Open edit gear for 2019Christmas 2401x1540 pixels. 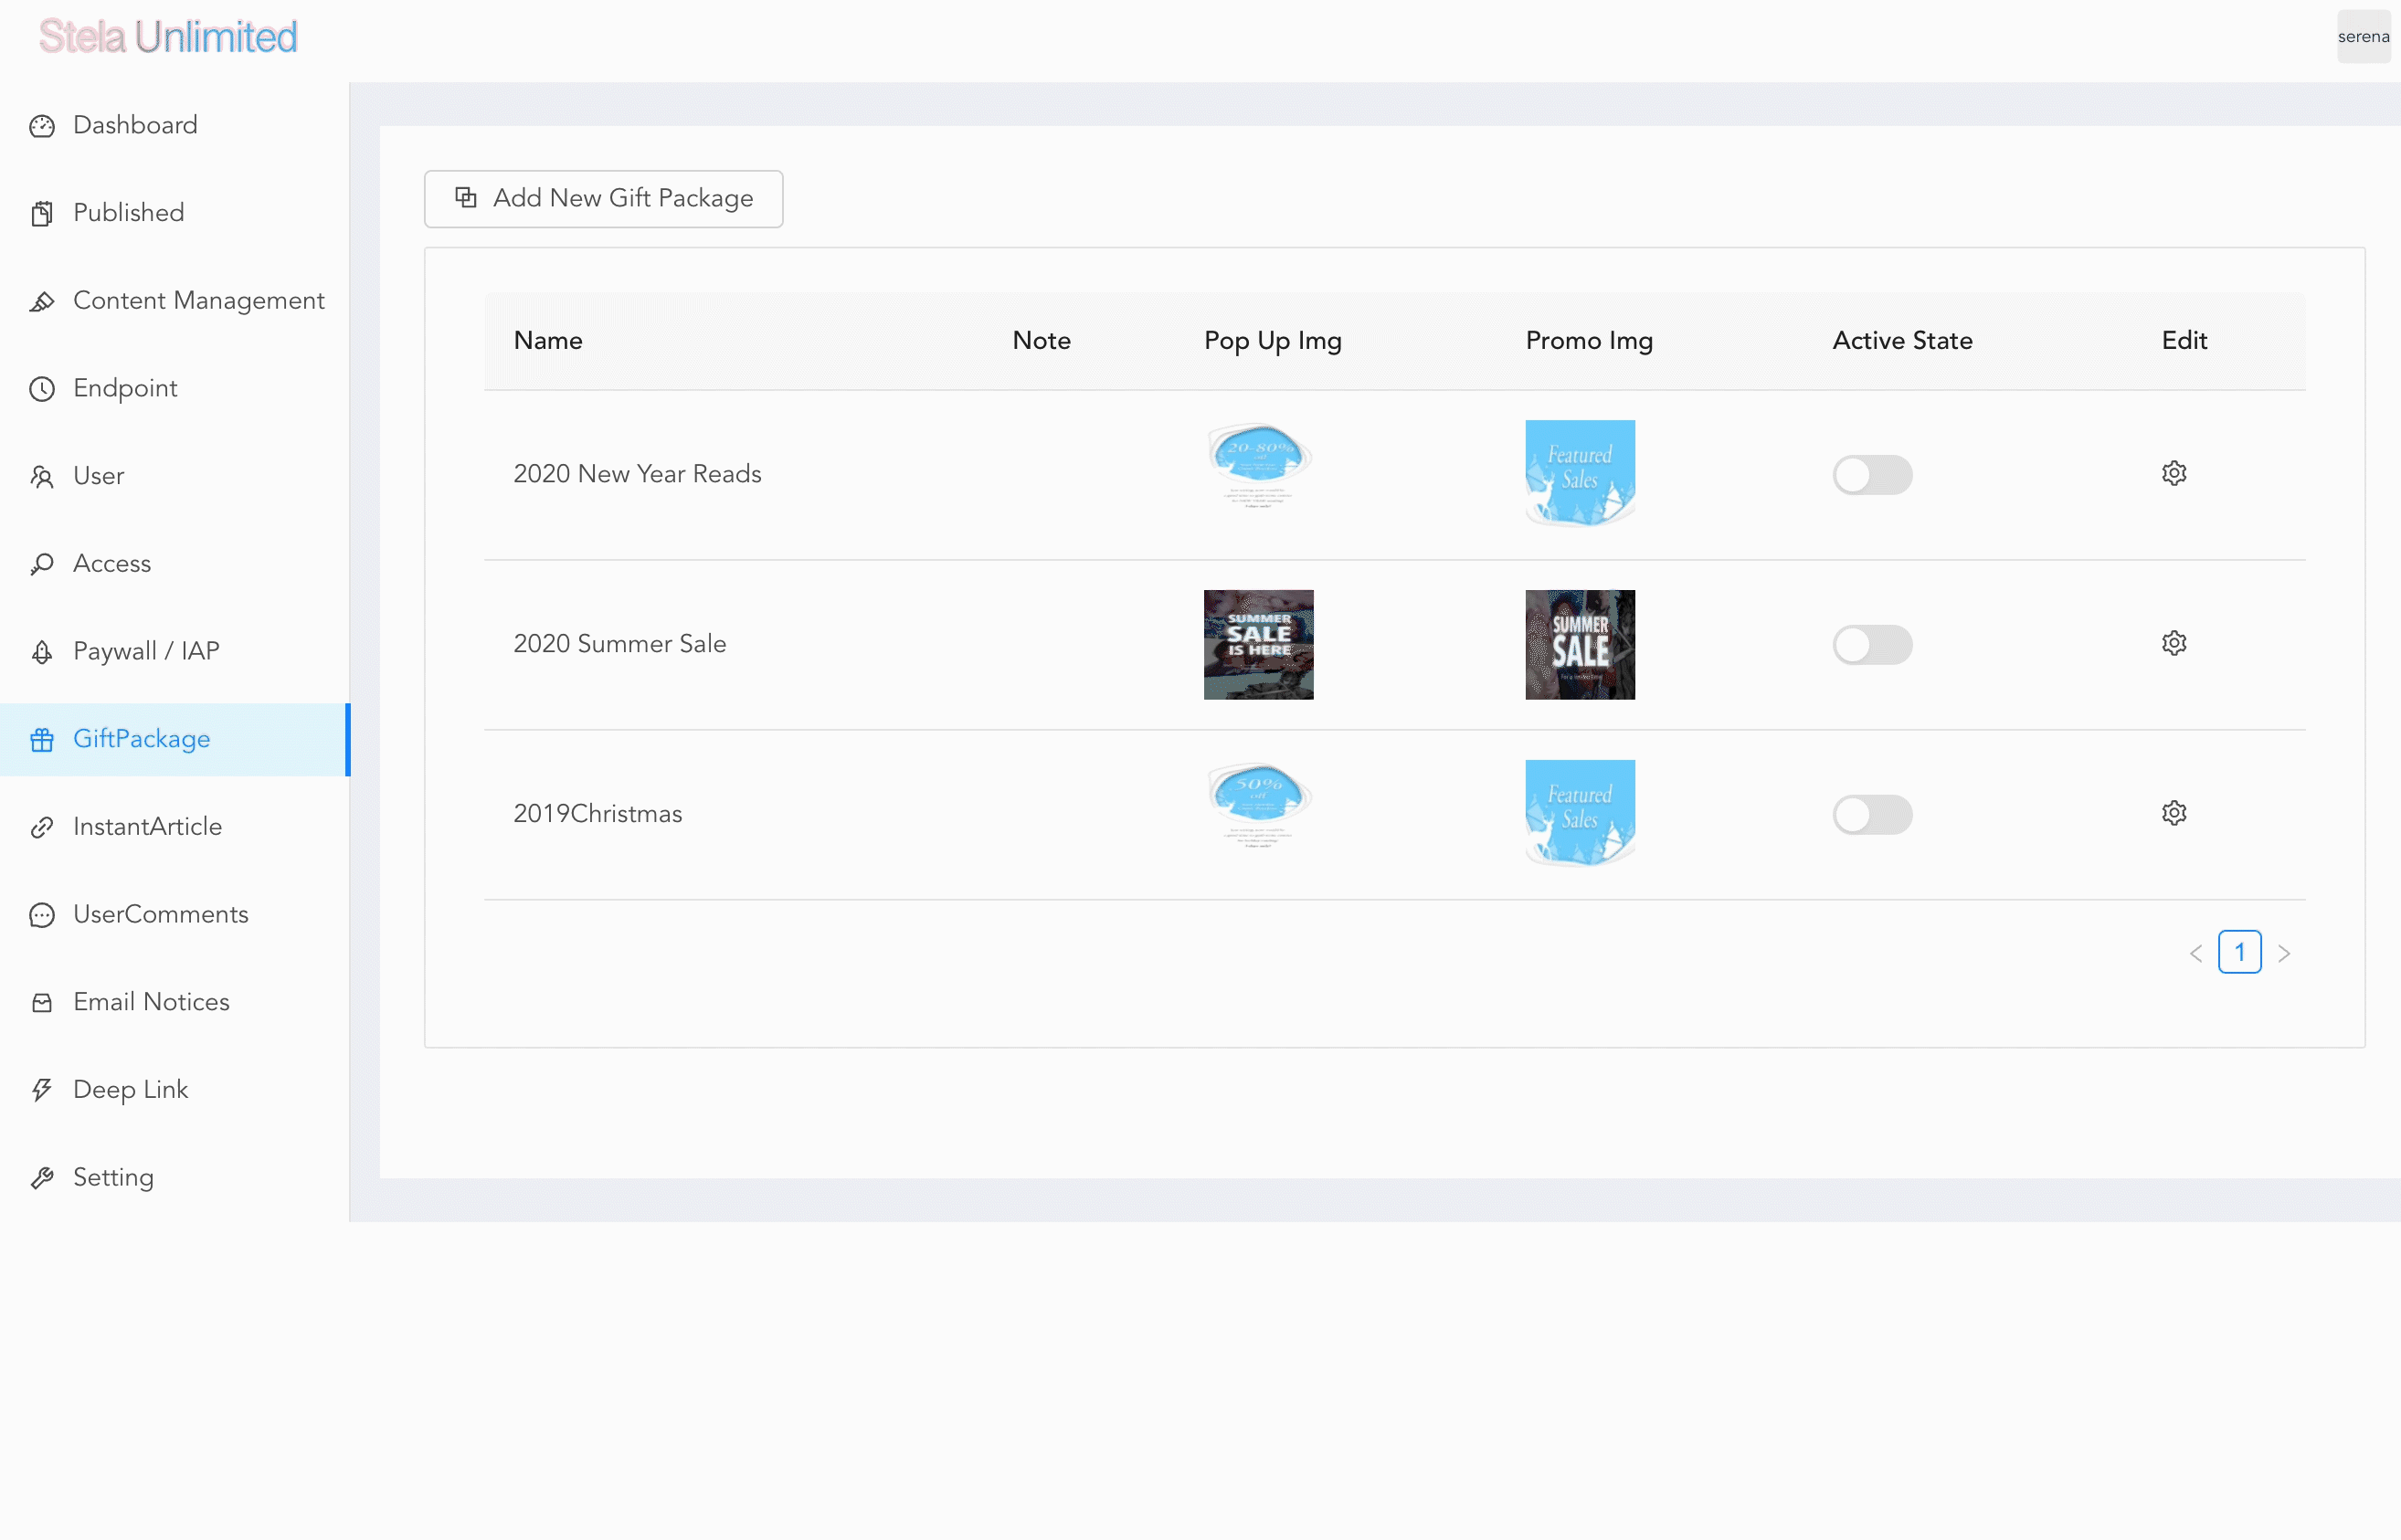pos(2173,813)
